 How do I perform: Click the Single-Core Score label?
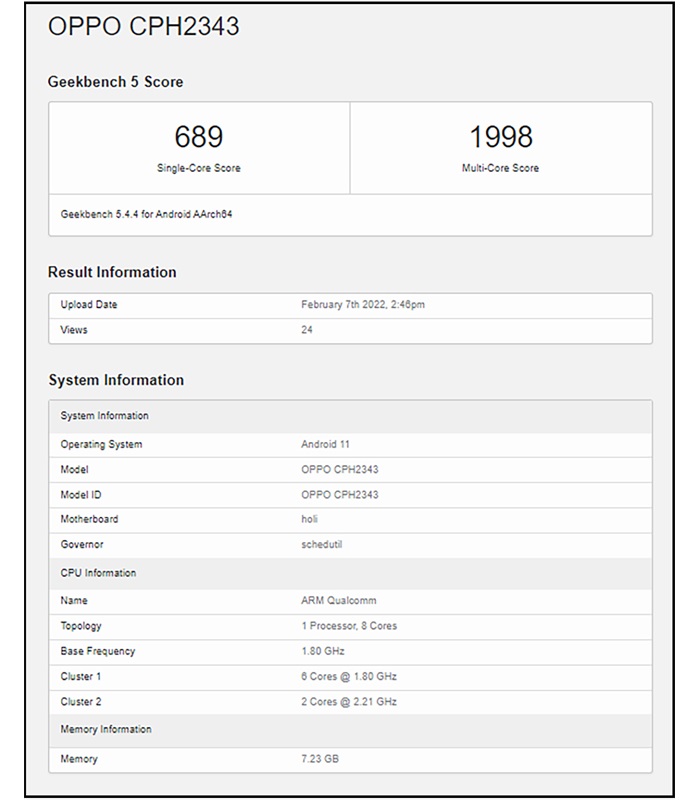click(x=198, y=168)
